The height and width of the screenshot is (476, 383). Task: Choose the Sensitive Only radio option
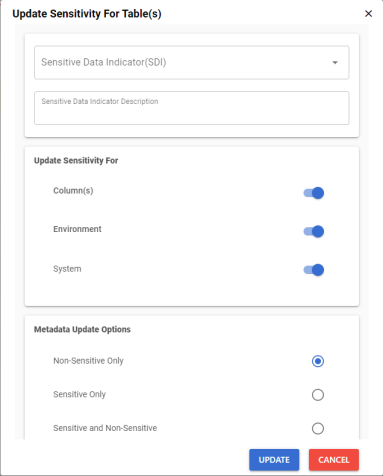tap(318, 395)
